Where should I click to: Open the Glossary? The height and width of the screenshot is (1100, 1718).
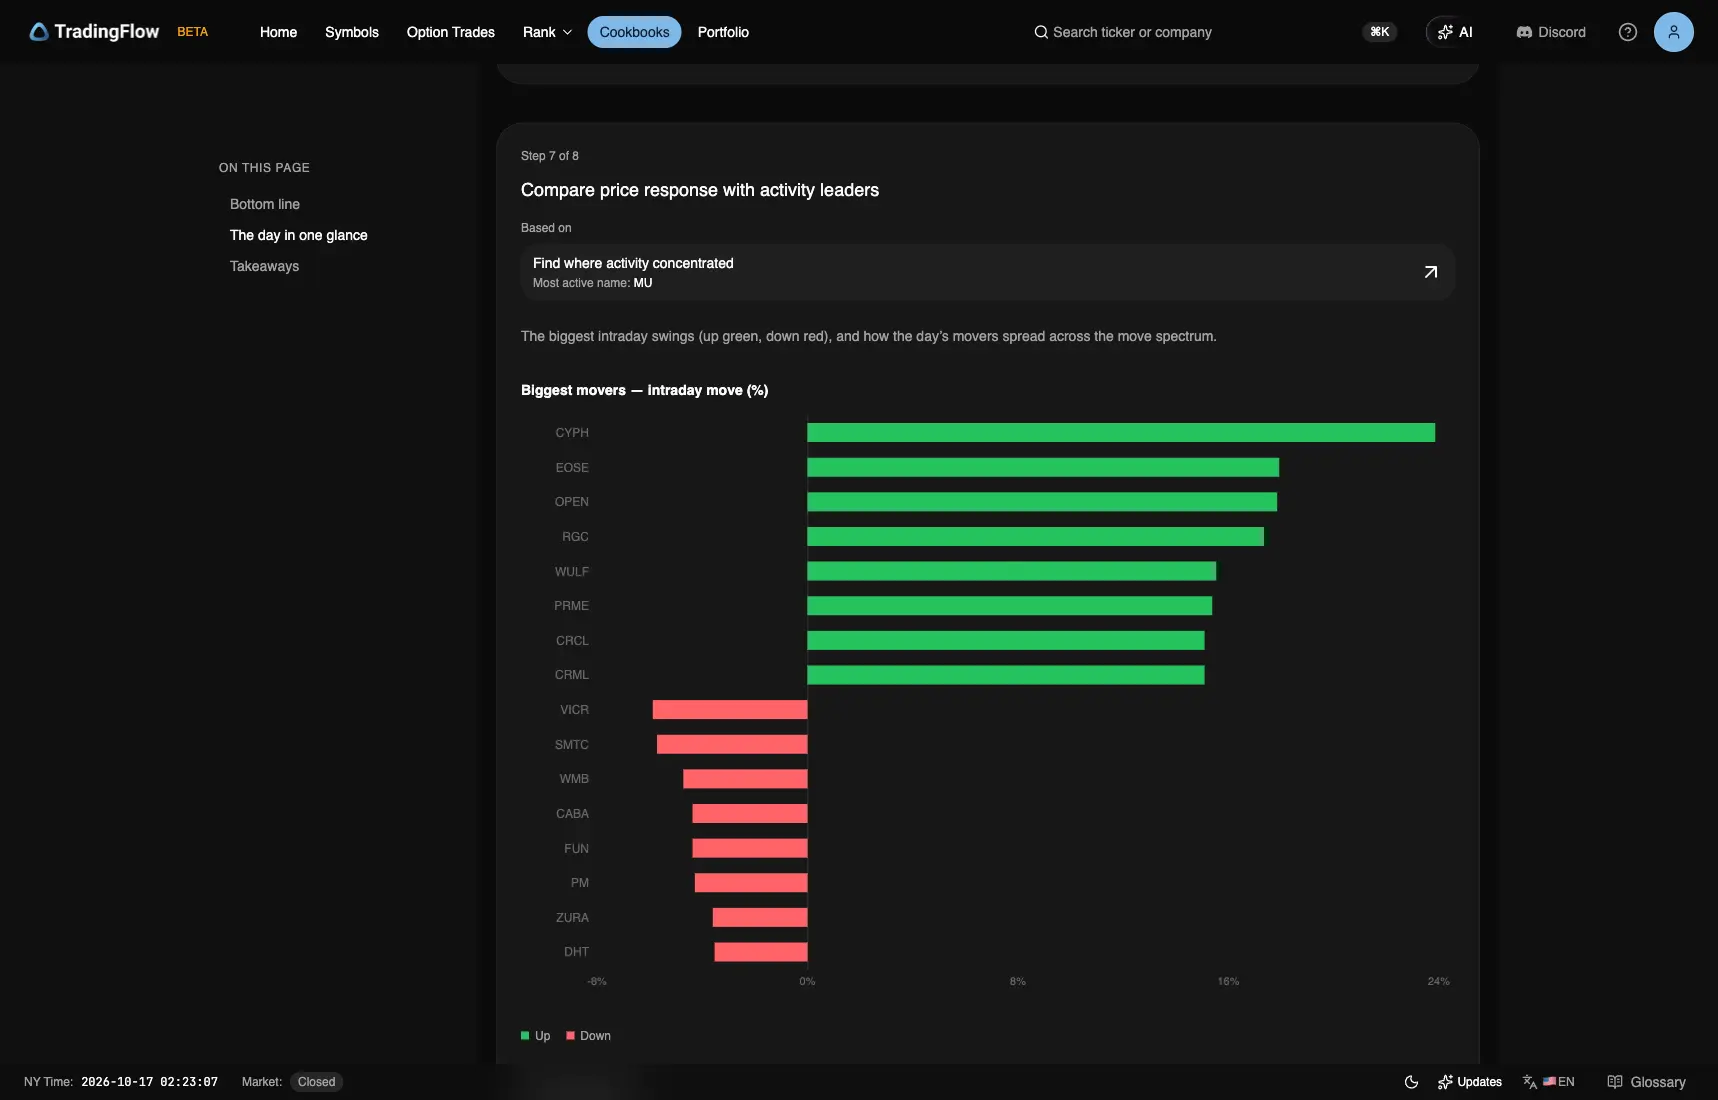coord(1646,1082)
